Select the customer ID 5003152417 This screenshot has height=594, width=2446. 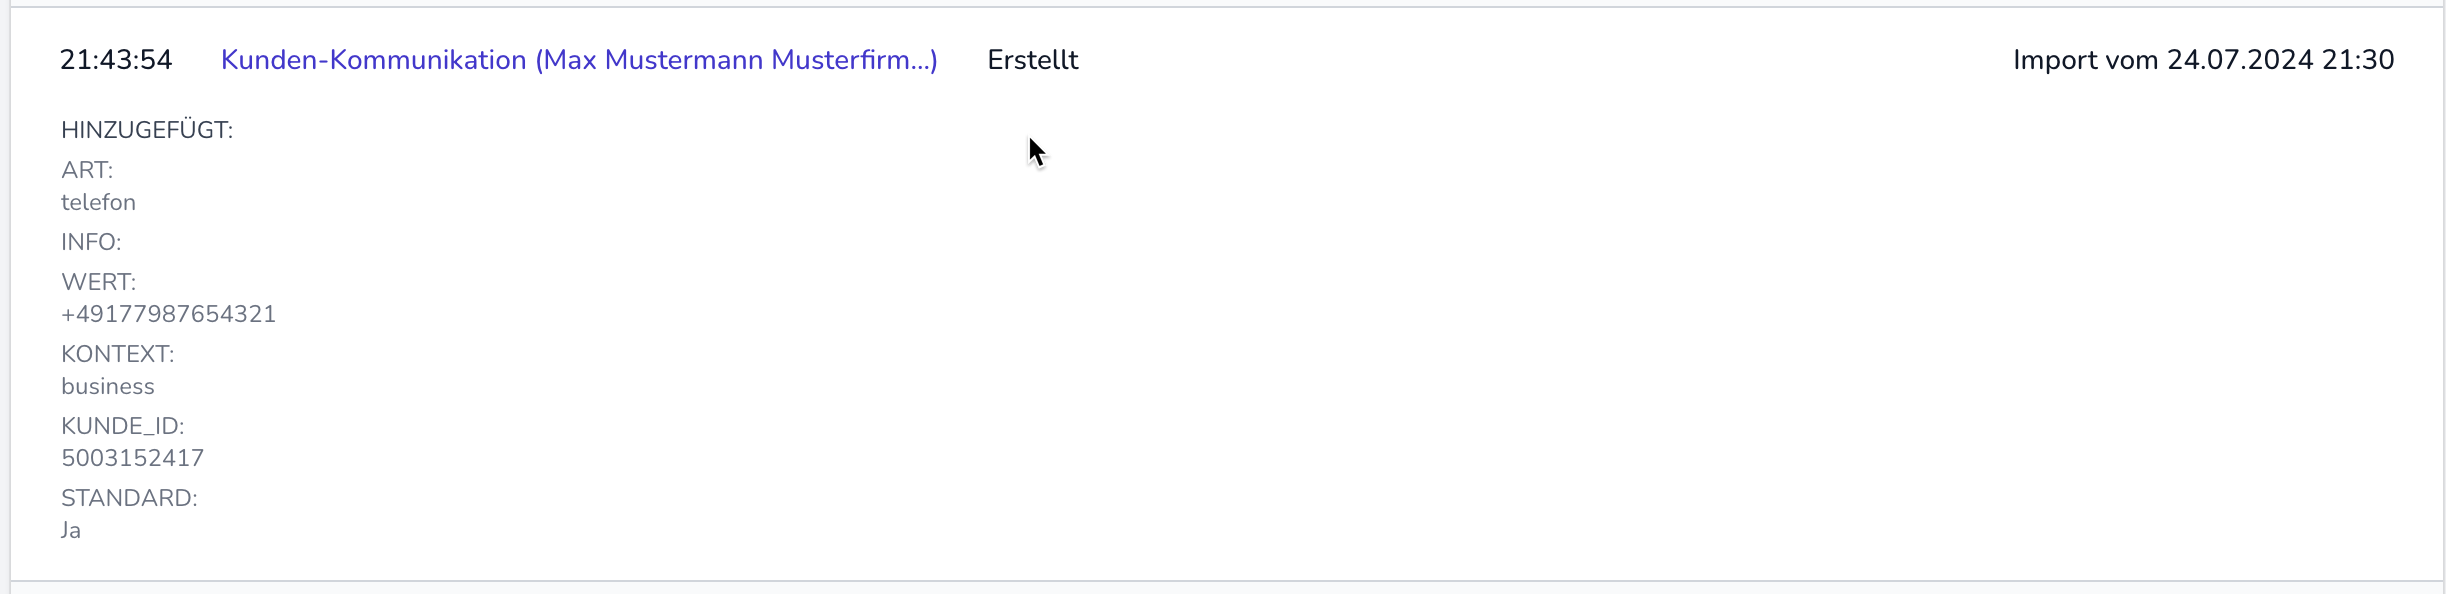132,458
